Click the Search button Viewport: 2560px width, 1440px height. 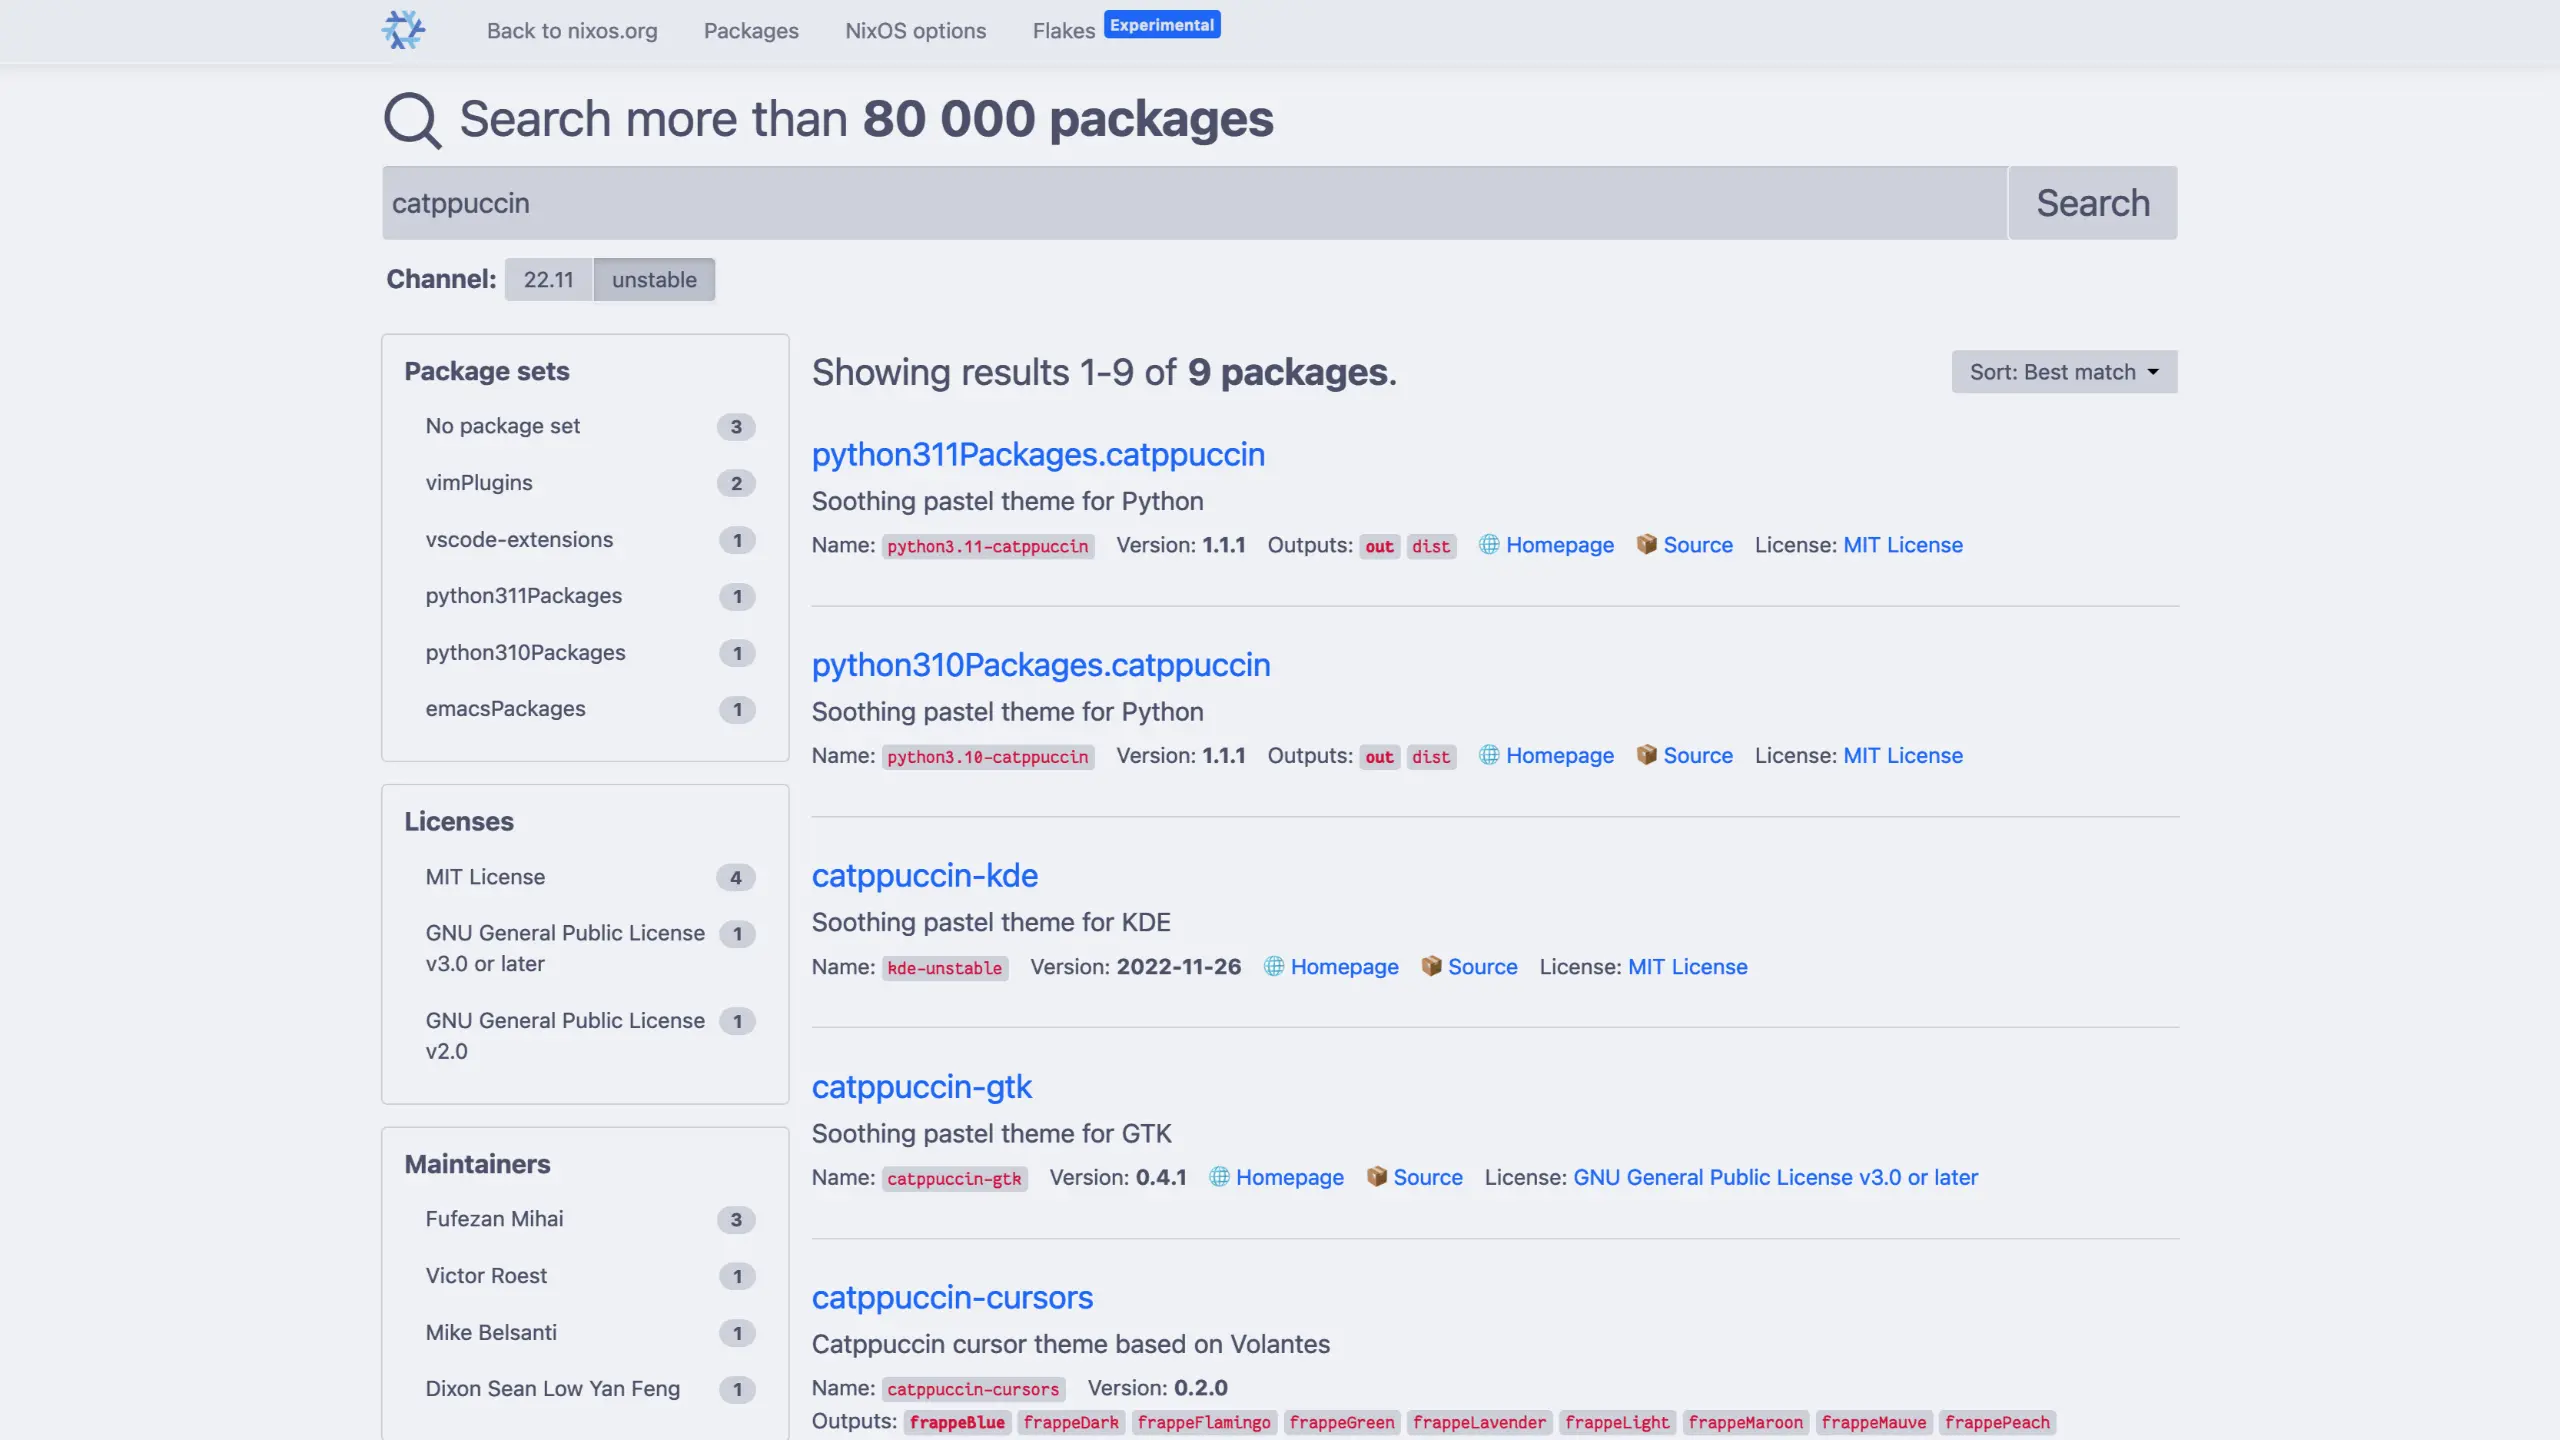click(x=2093, y=203)
